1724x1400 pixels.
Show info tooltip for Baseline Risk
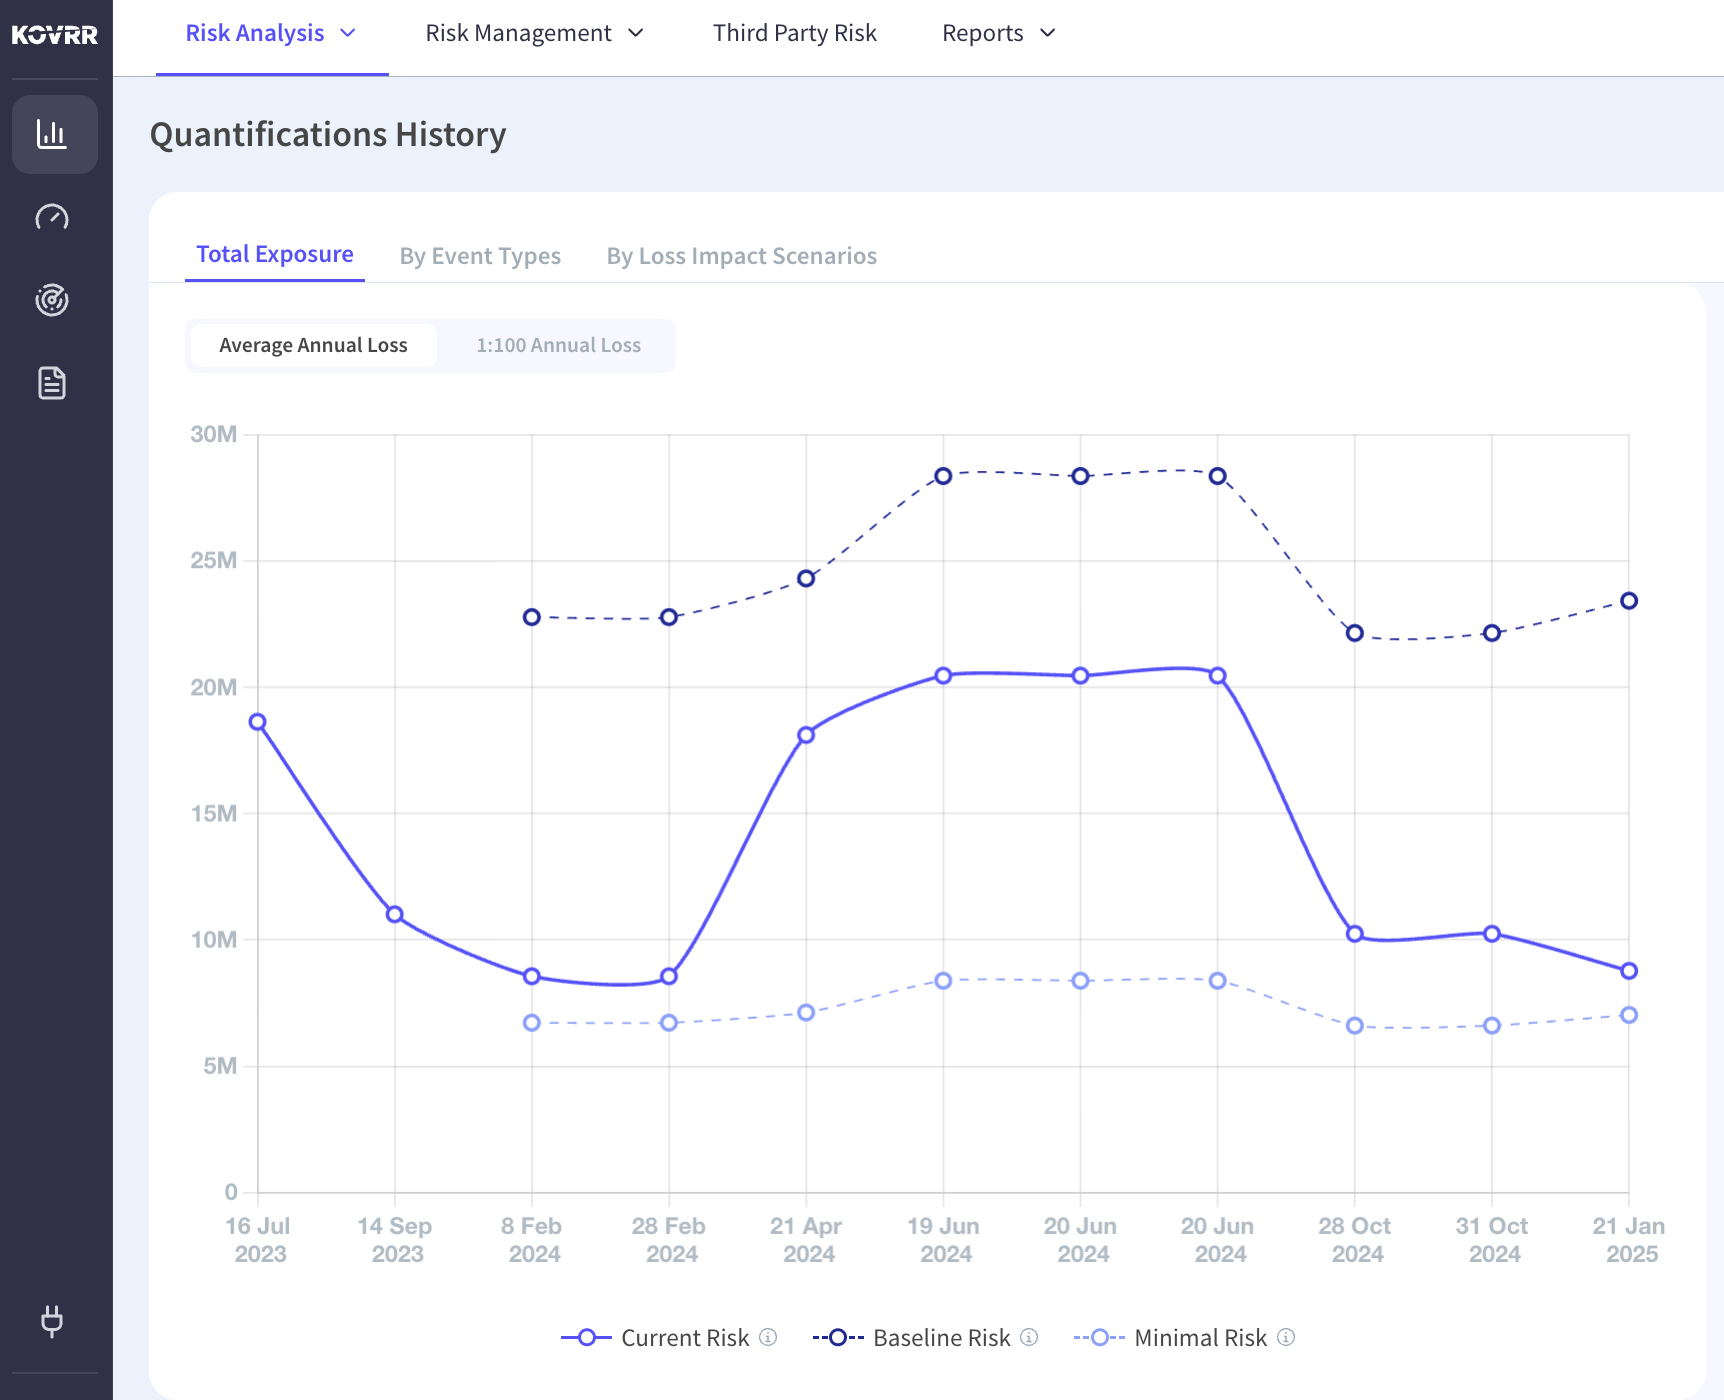[1029, 1337]
